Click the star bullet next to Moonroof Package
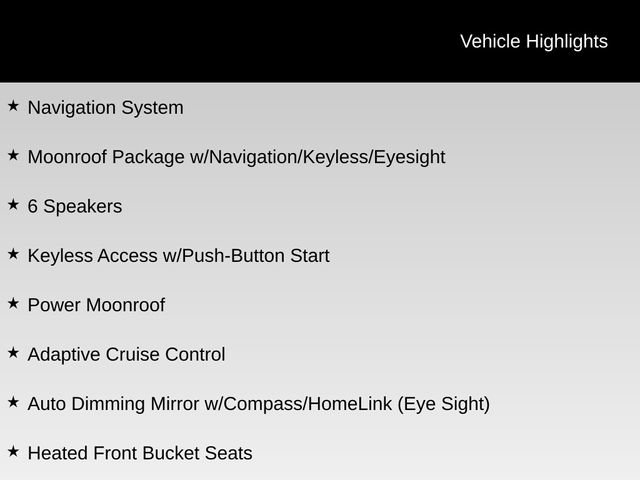 13,155
